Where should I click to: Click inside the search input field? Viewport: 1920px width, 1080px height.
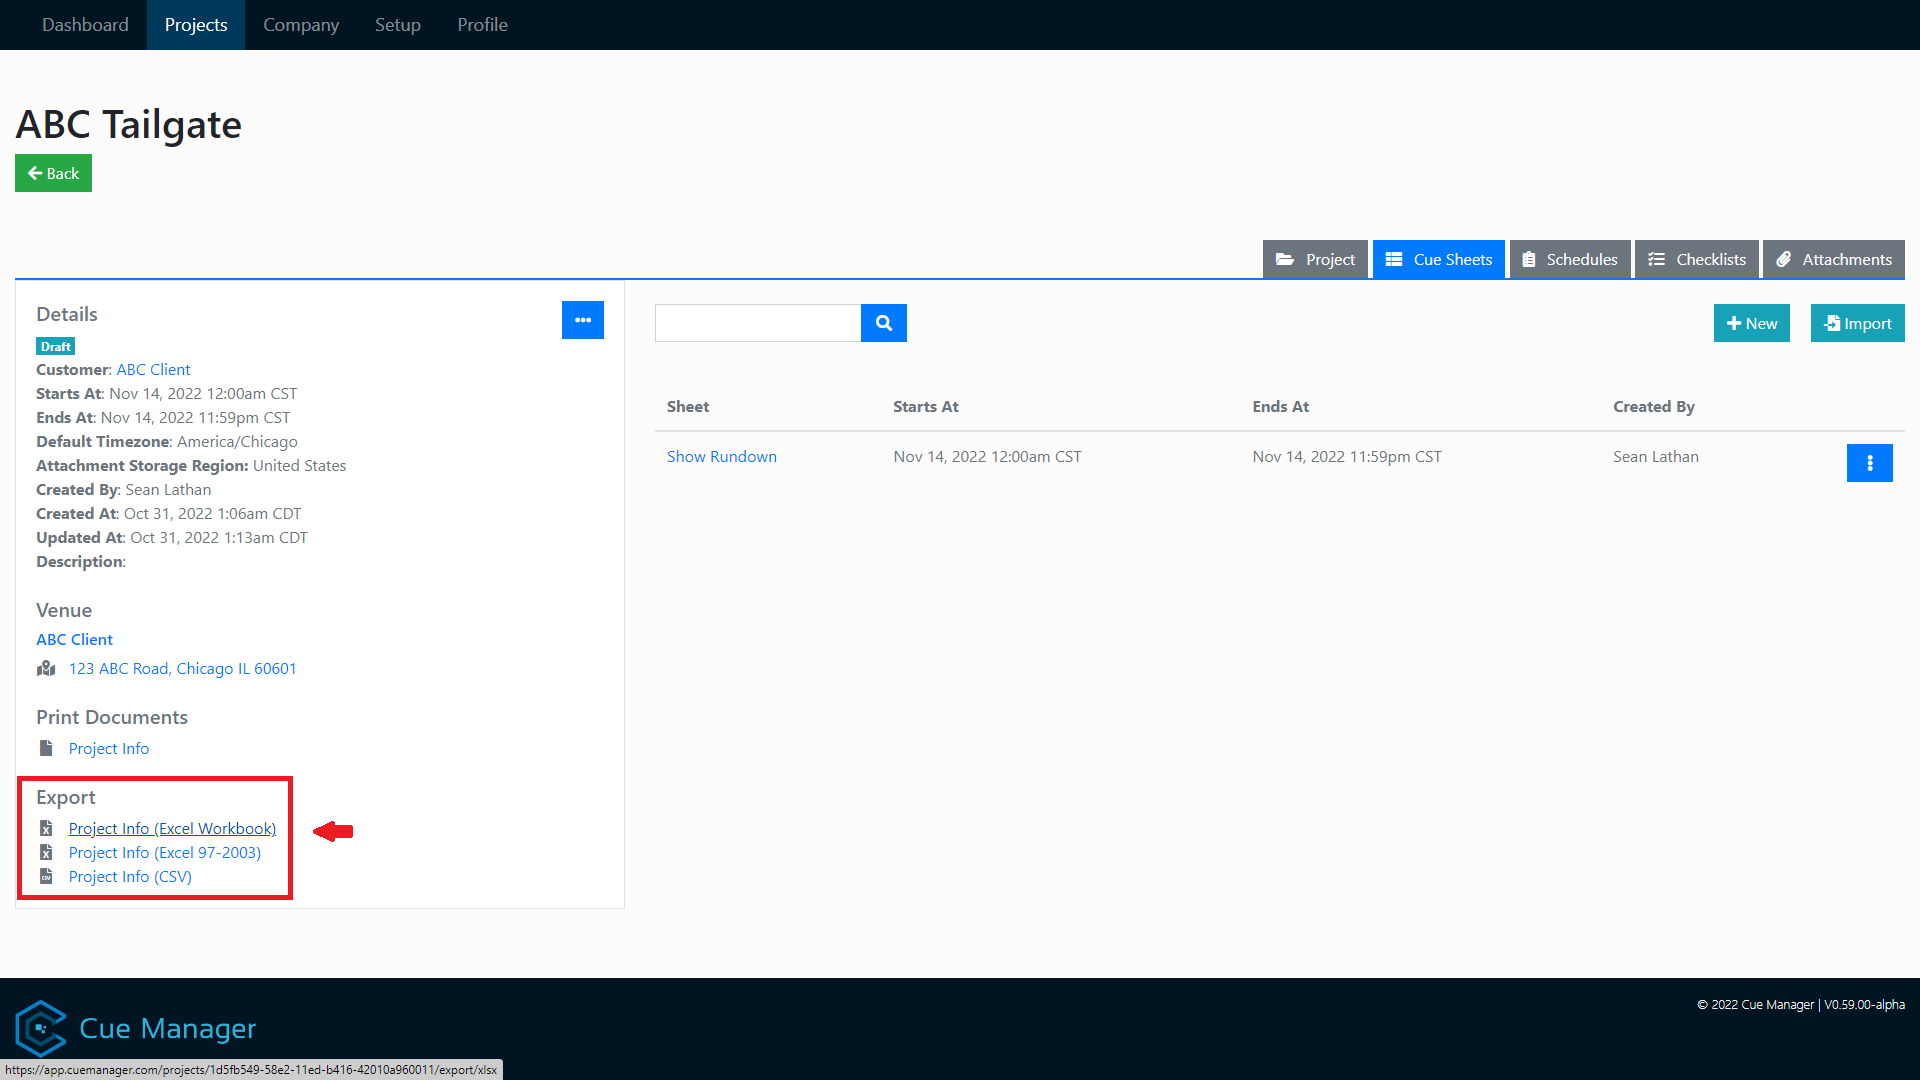click(757, 323)
